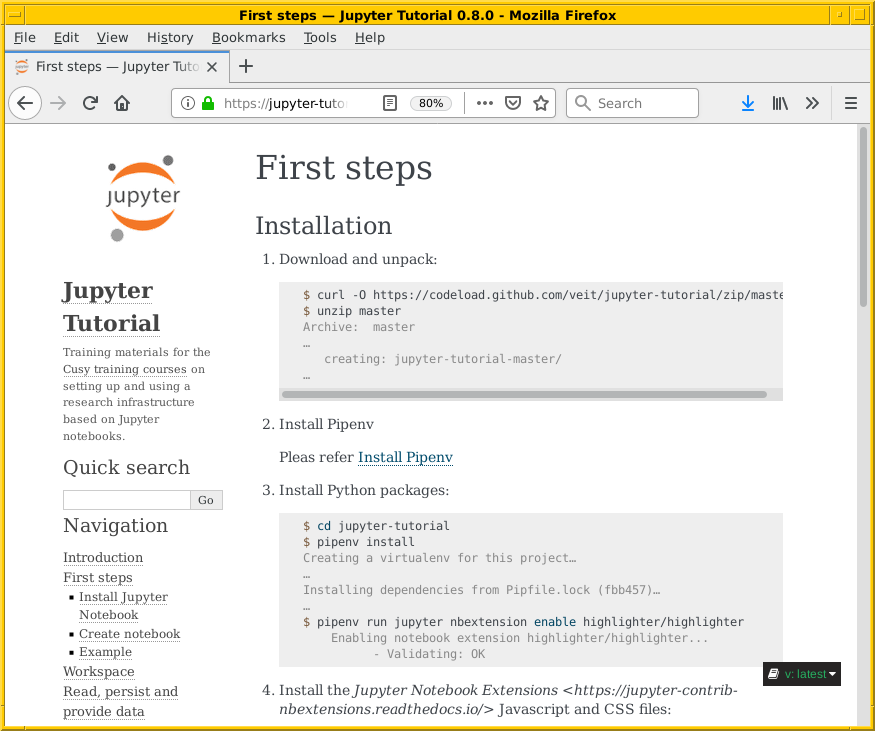Open the Introduction navigation link
Viewport: 875px width, 731px height.
coord(103,557)
